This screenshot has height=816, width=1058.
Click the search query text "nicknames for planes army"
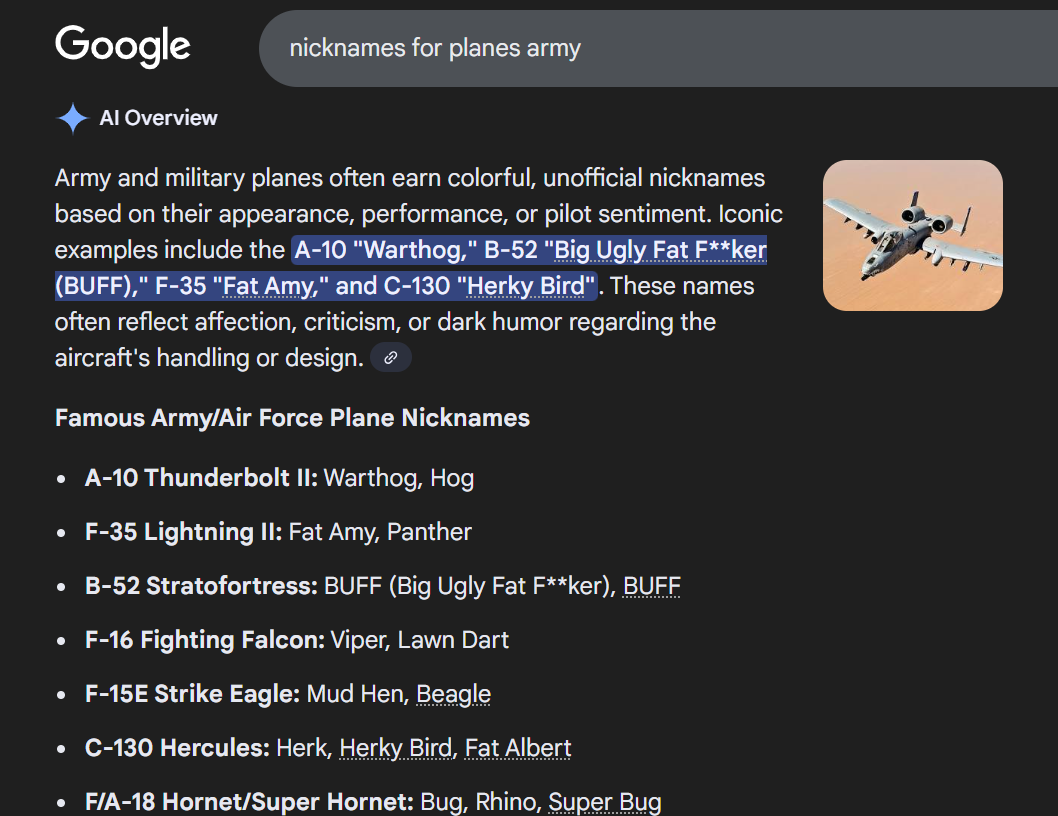point(436,47)
